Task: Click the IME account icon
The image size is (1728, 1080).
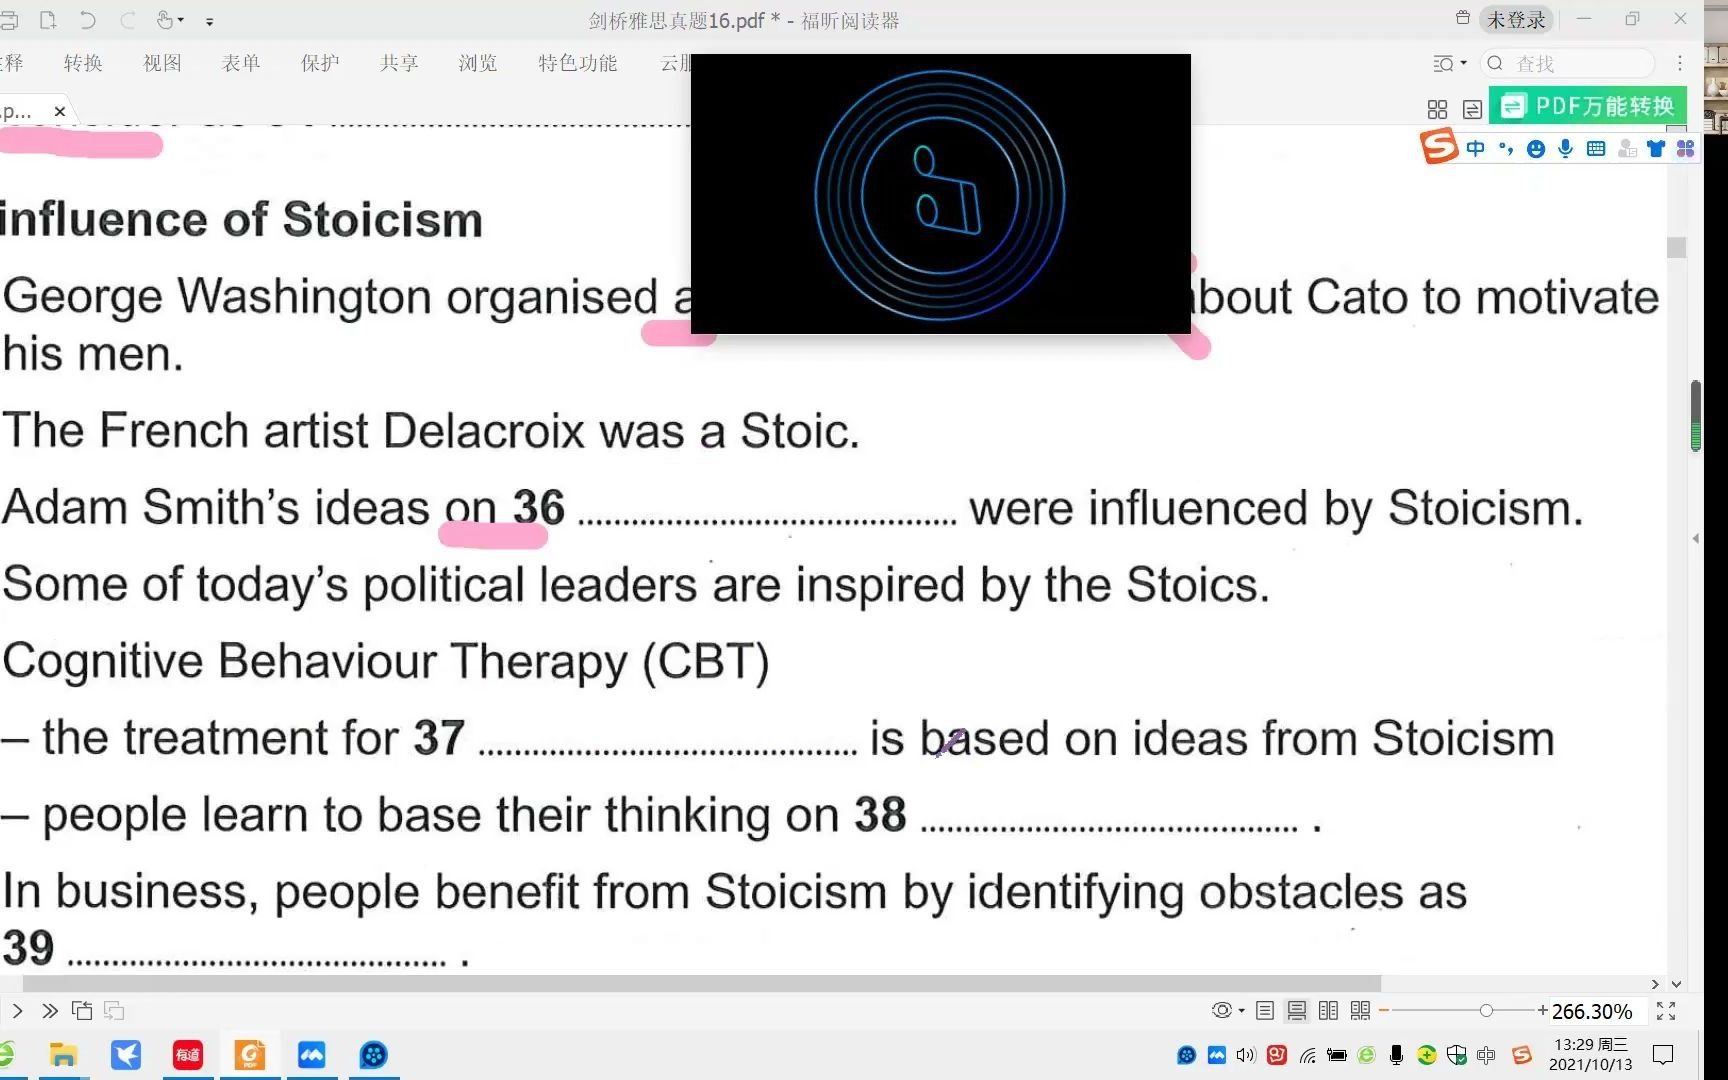Action: [1627, 148]
